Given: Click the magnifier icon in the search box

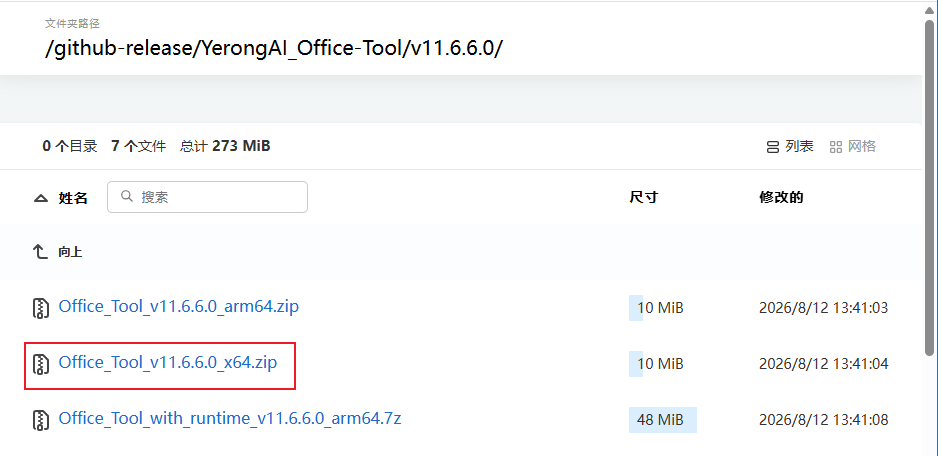Looking at the screenshot, I should (x=127, y=196).
